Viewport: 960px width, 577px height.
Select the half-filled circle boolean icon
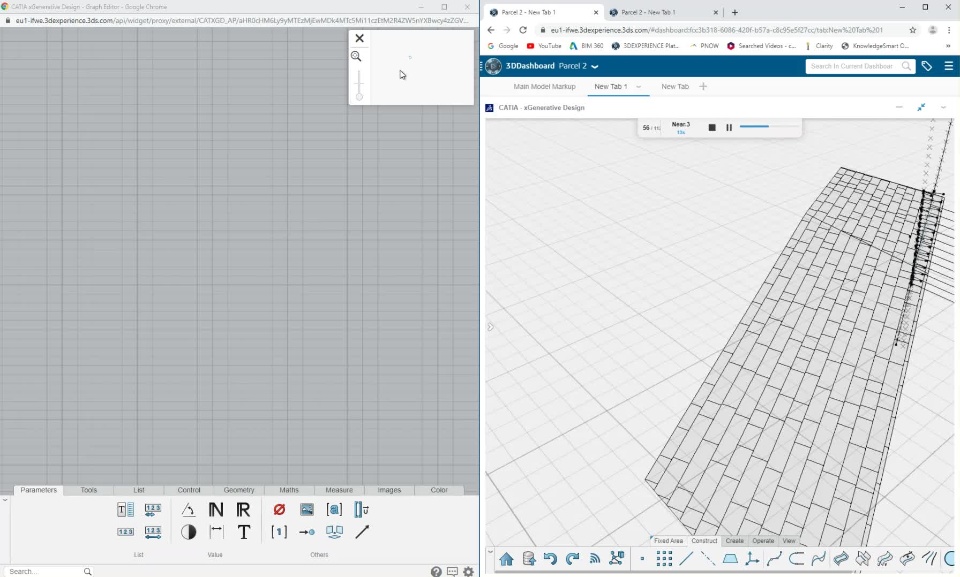188,532
